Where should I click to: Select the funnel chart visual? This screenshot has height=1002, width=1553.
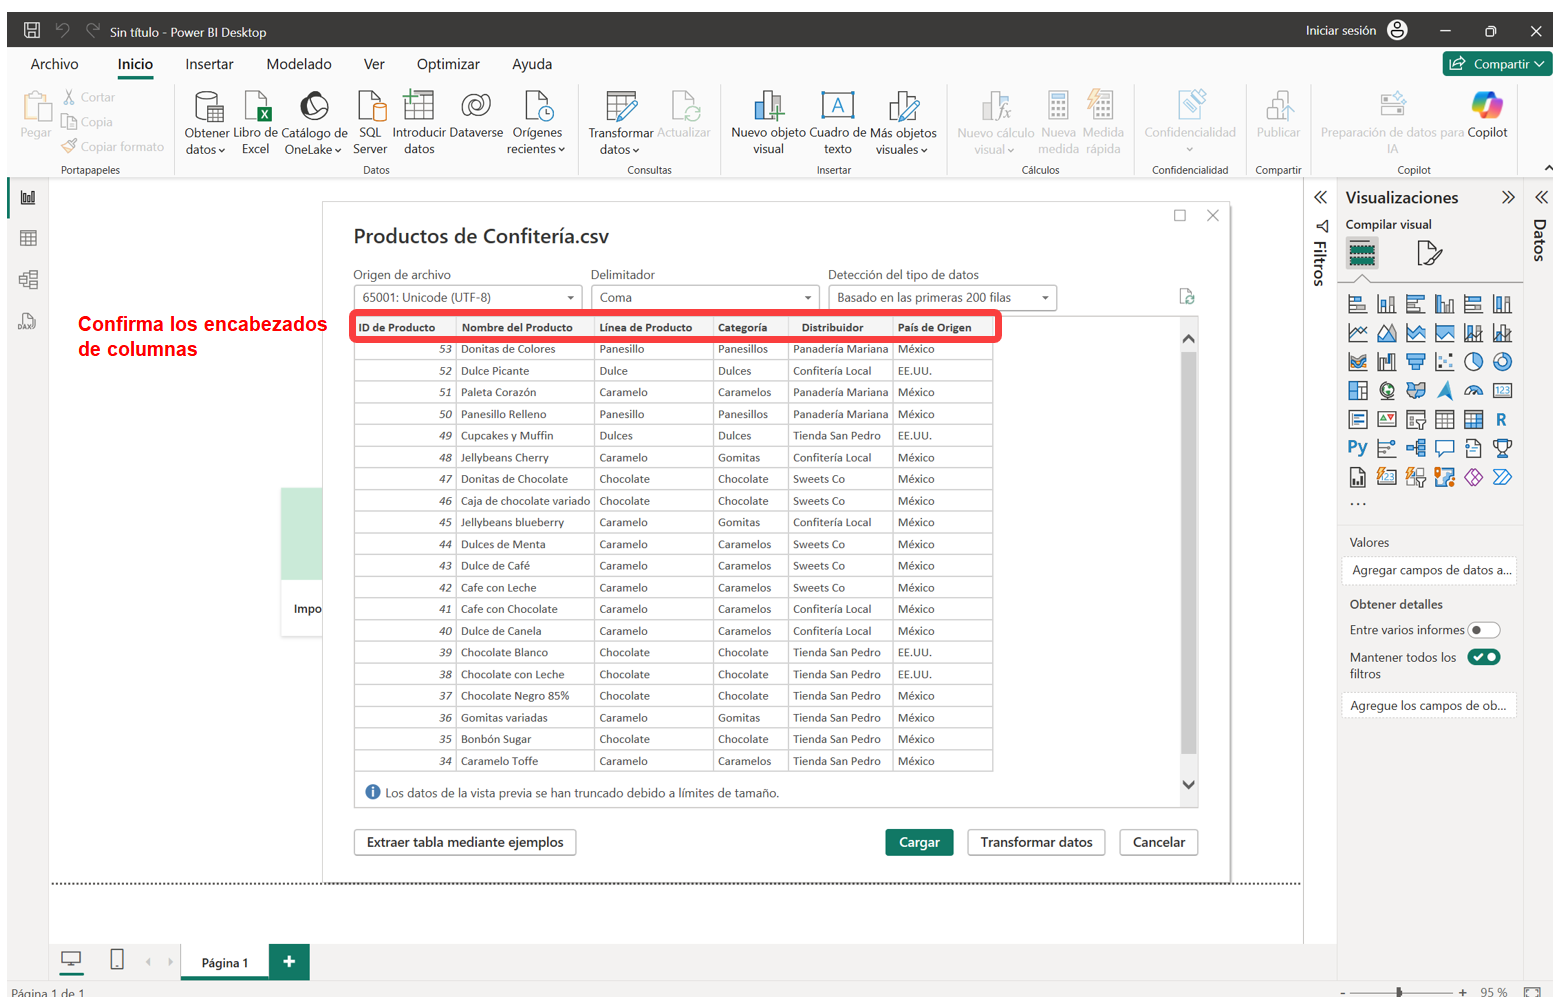(1416, 362)
